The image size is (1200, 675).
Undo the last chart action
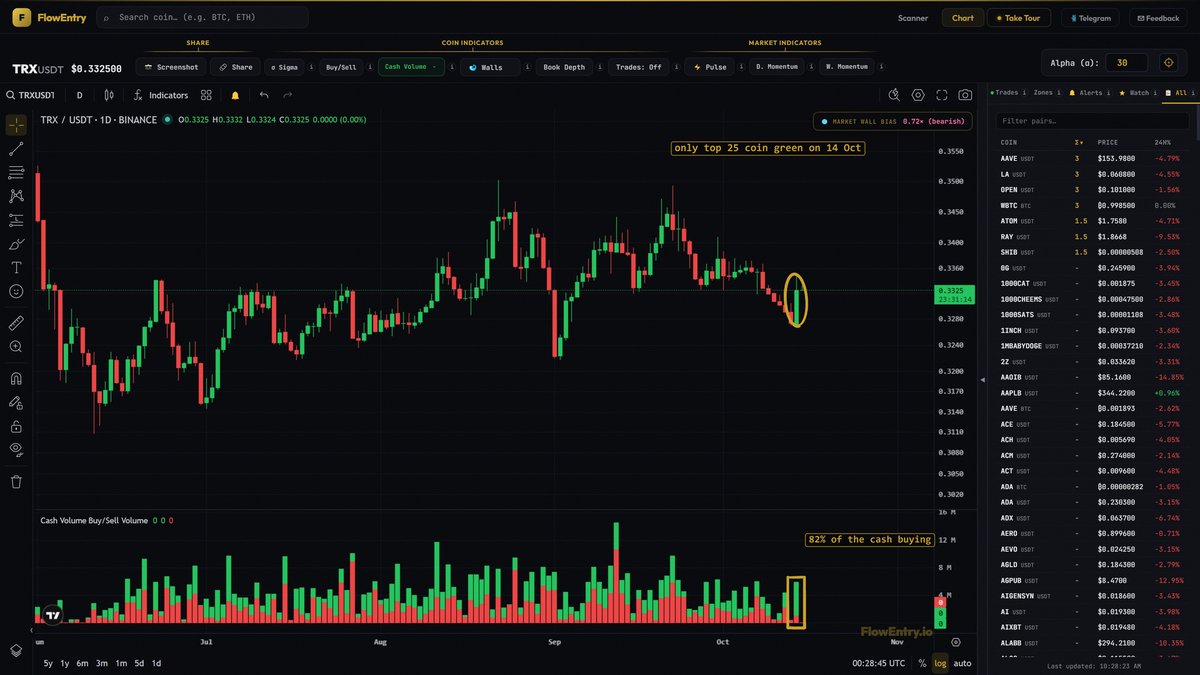pyautogui.click(x=264, y=95)
